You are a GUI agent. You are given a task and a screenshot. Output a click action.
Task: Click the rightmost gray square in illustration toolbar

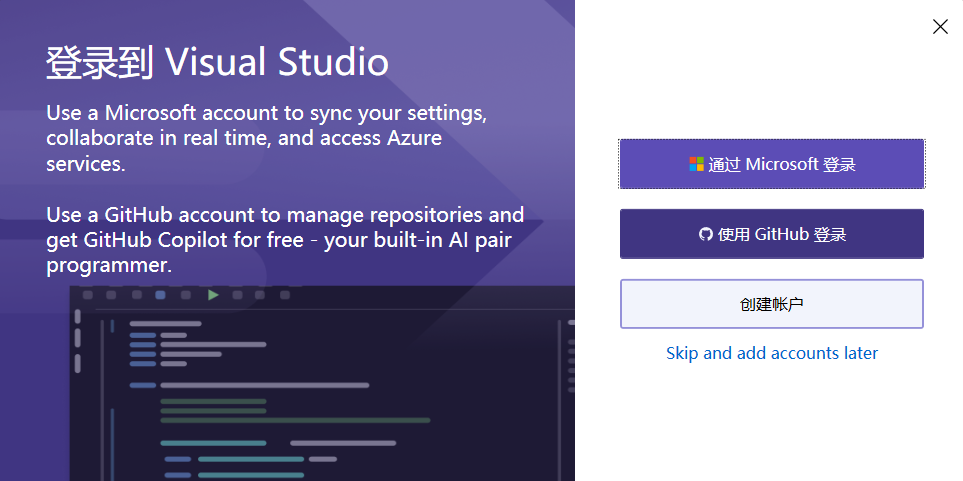[x=286, y=295]
